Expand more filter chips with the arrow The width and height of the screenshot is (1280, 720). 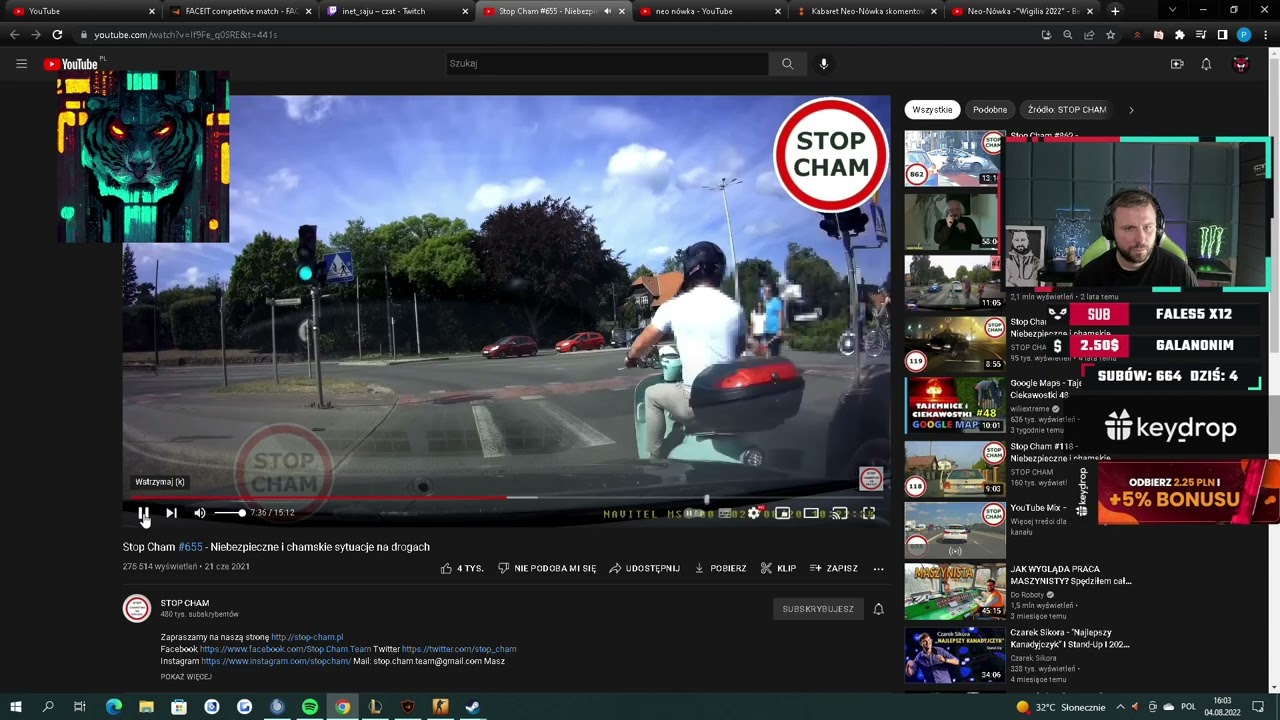[x=1131, y=110]
